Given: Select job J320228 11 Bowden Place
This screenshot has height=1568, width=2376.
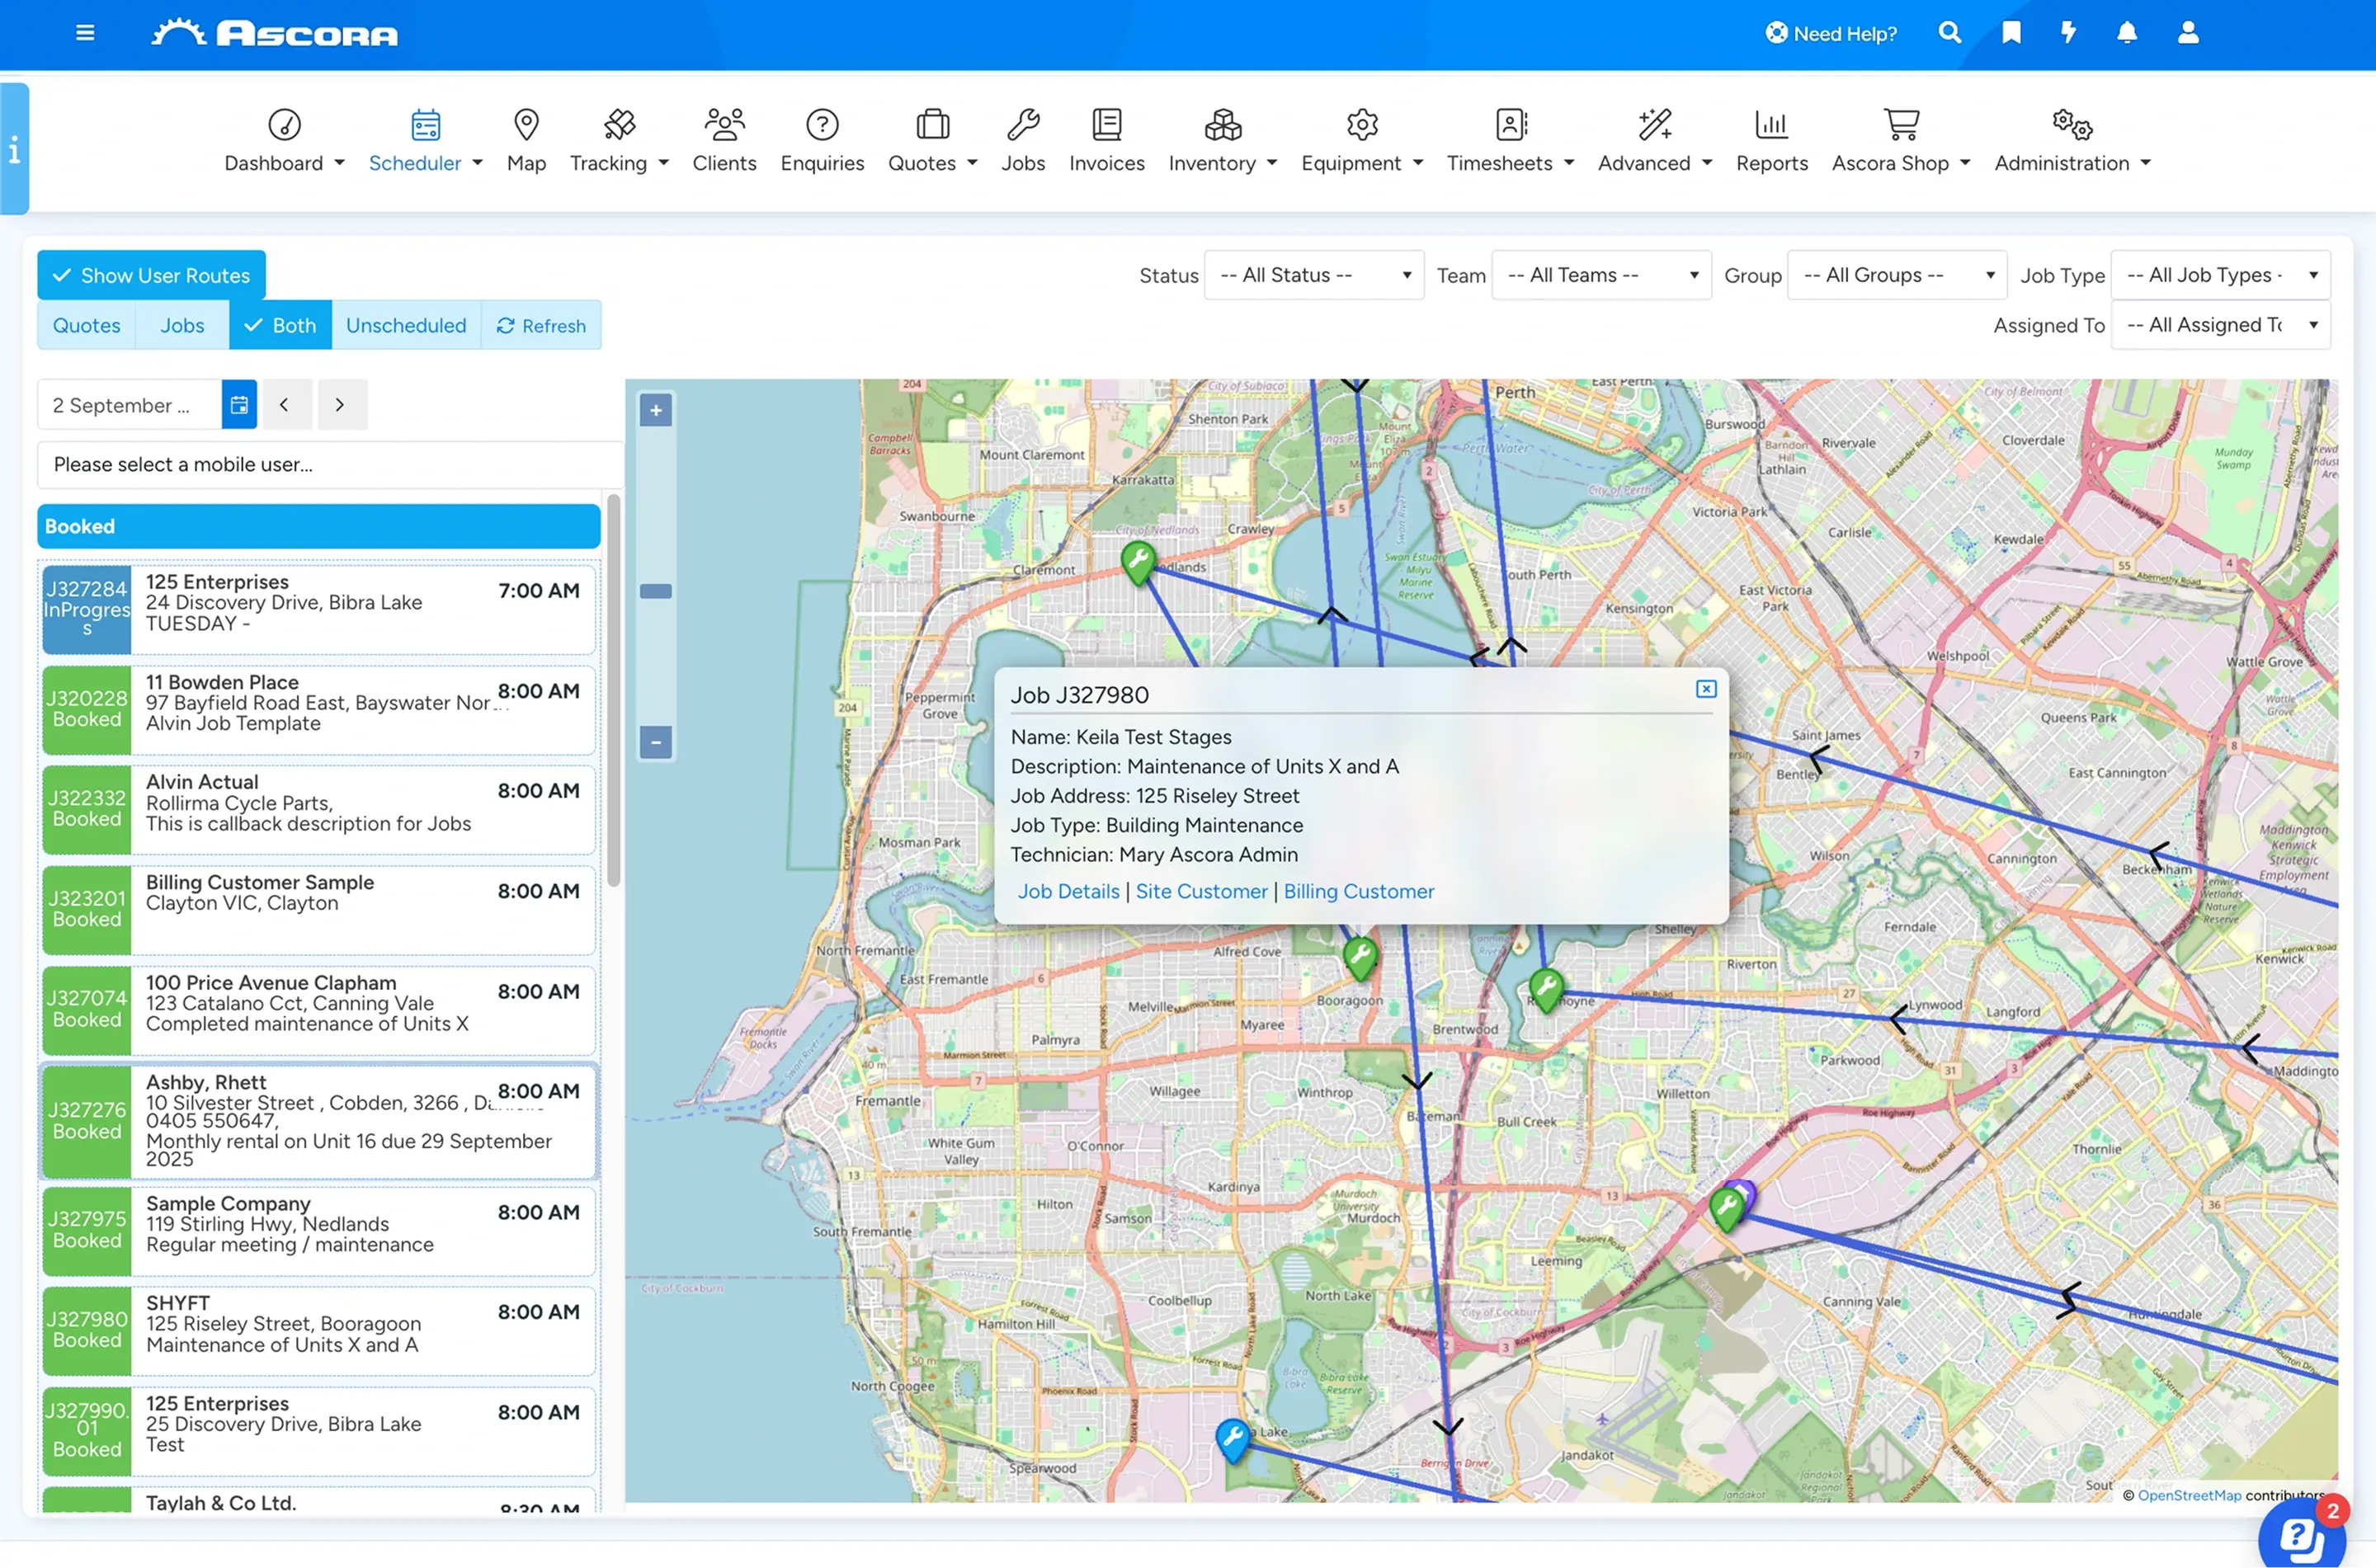Looking at the screenshot, I should coord(318,709).
